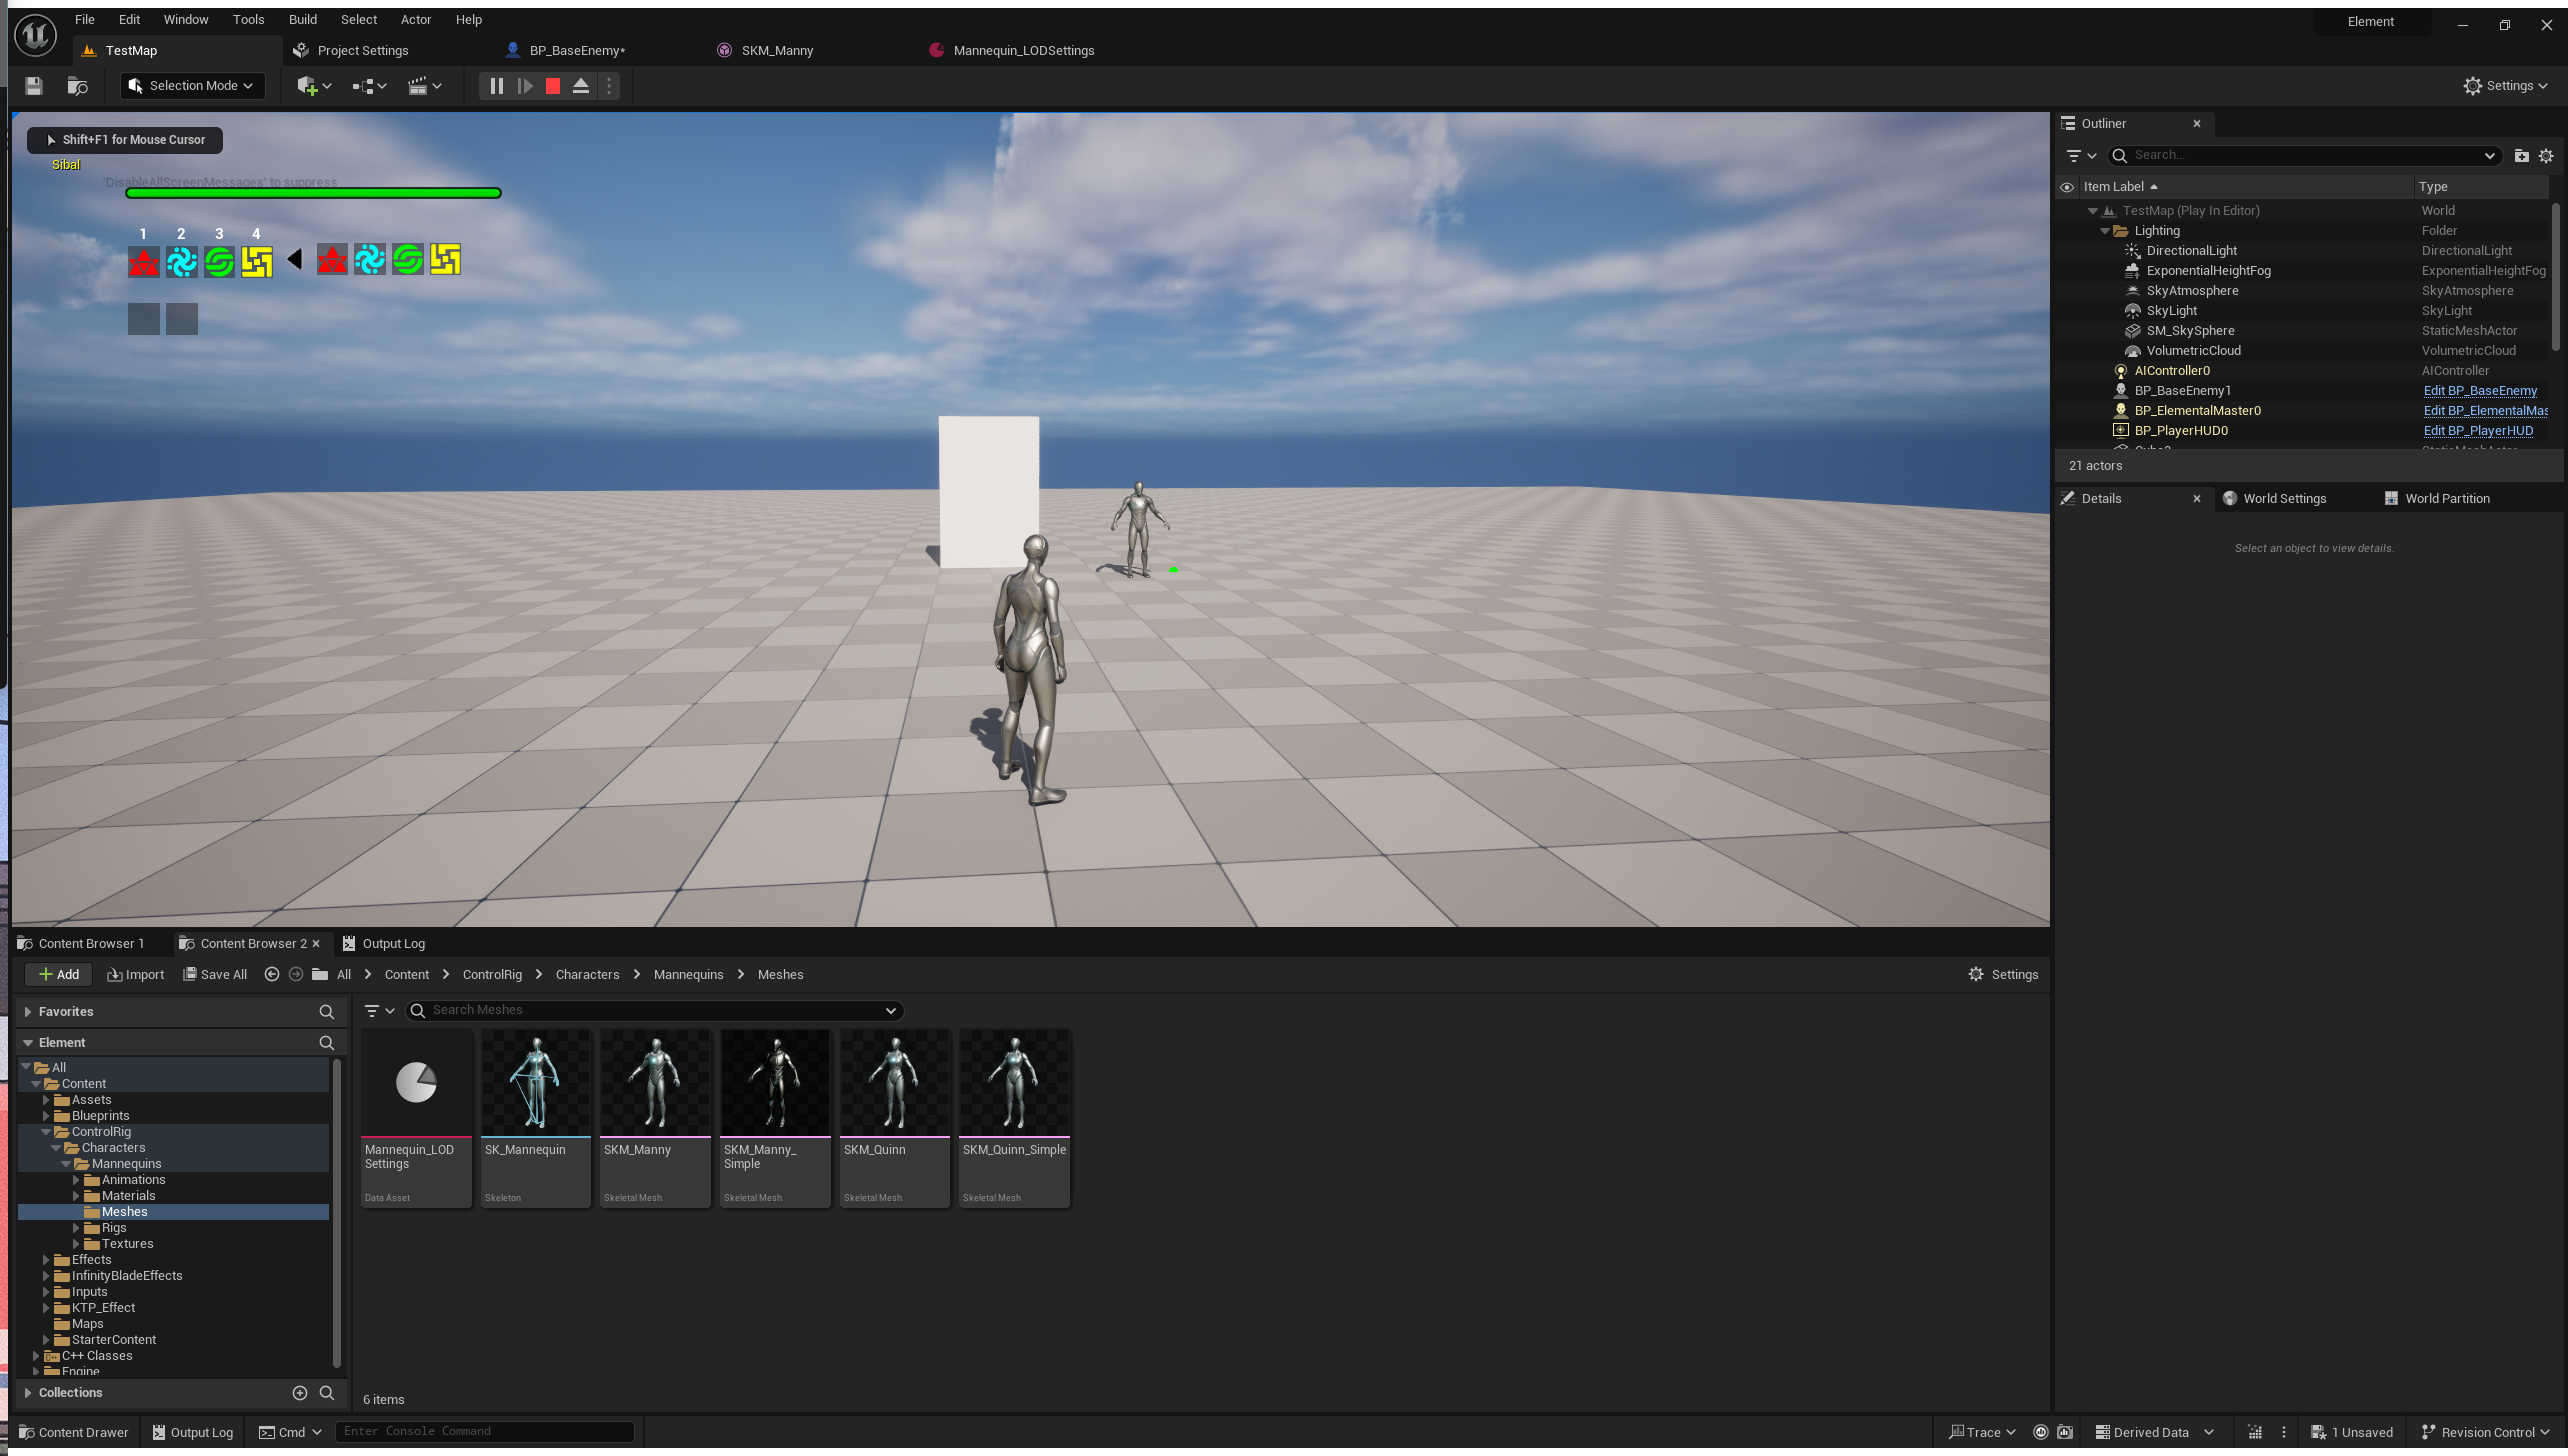This screenshot has height=1456, width=2568.
Task: Open the Selection Mode dropdown
Action: point(193,86)
